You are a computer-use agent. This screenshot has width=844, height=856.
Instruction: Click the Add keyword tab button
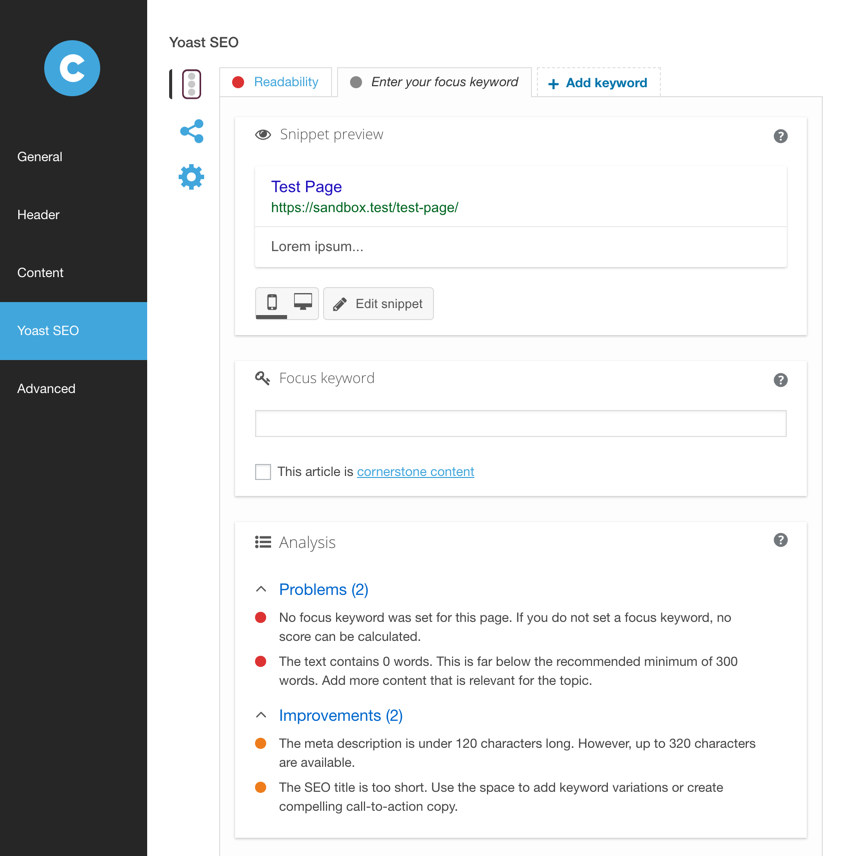point(599,82)
